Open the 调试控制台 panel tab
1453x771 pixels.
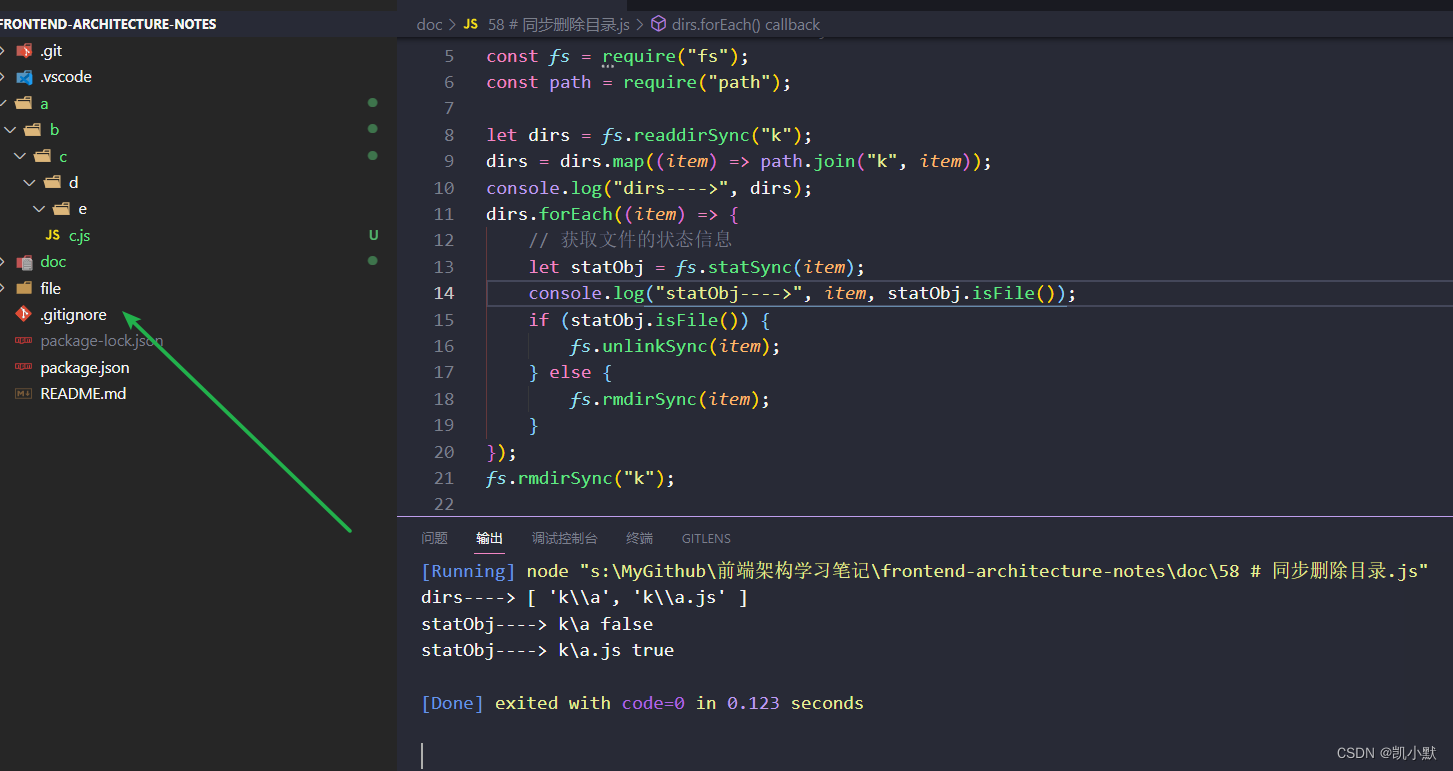coord(565,538)
